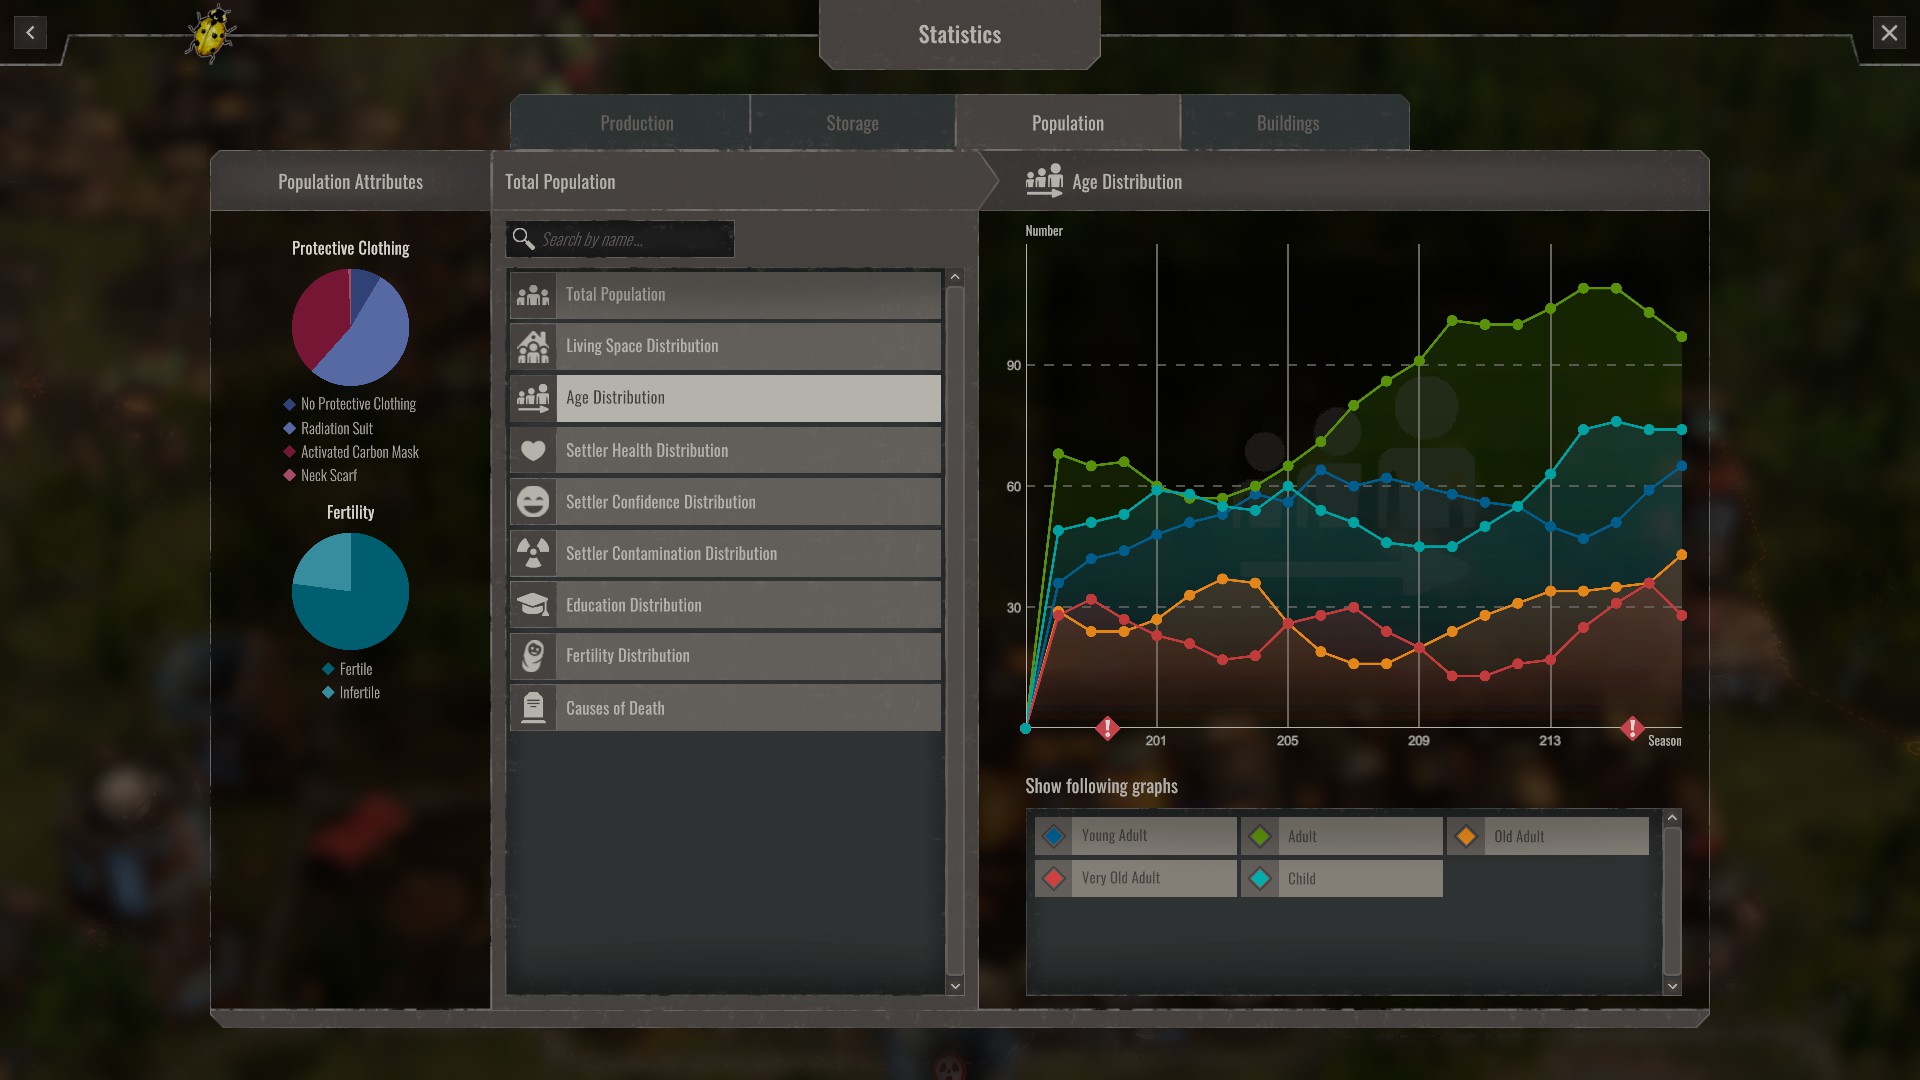Click the Causes of Death tombstone icon

533,708
